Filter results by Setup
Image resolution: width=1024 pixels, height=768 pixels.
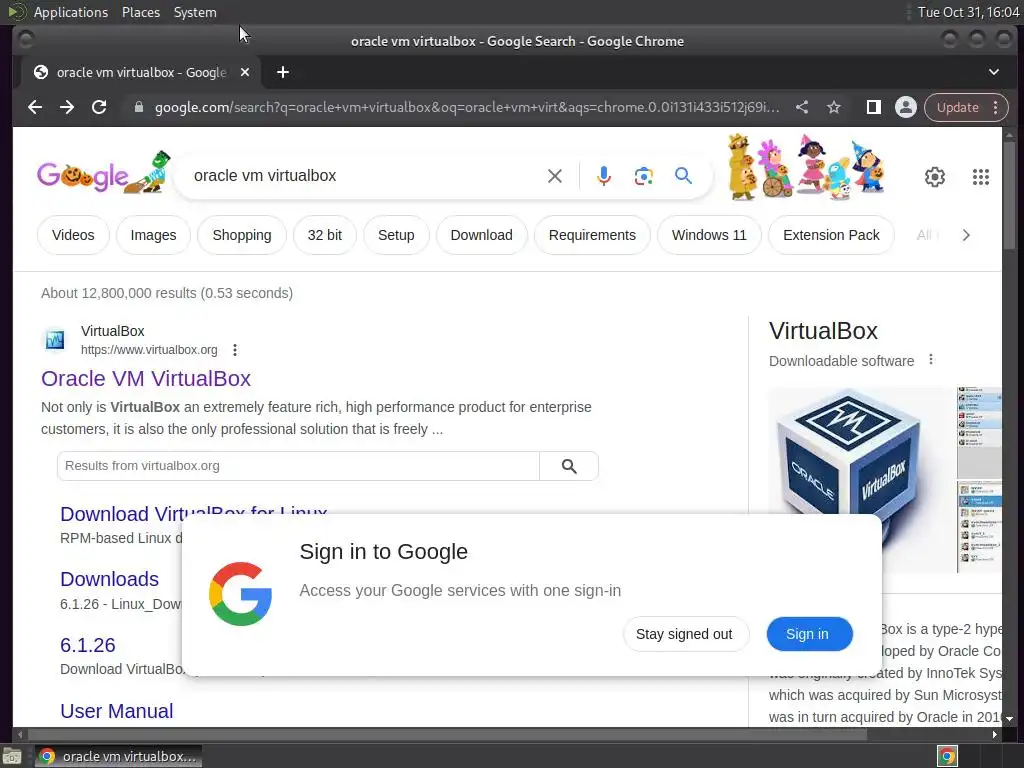click(396, 235)
